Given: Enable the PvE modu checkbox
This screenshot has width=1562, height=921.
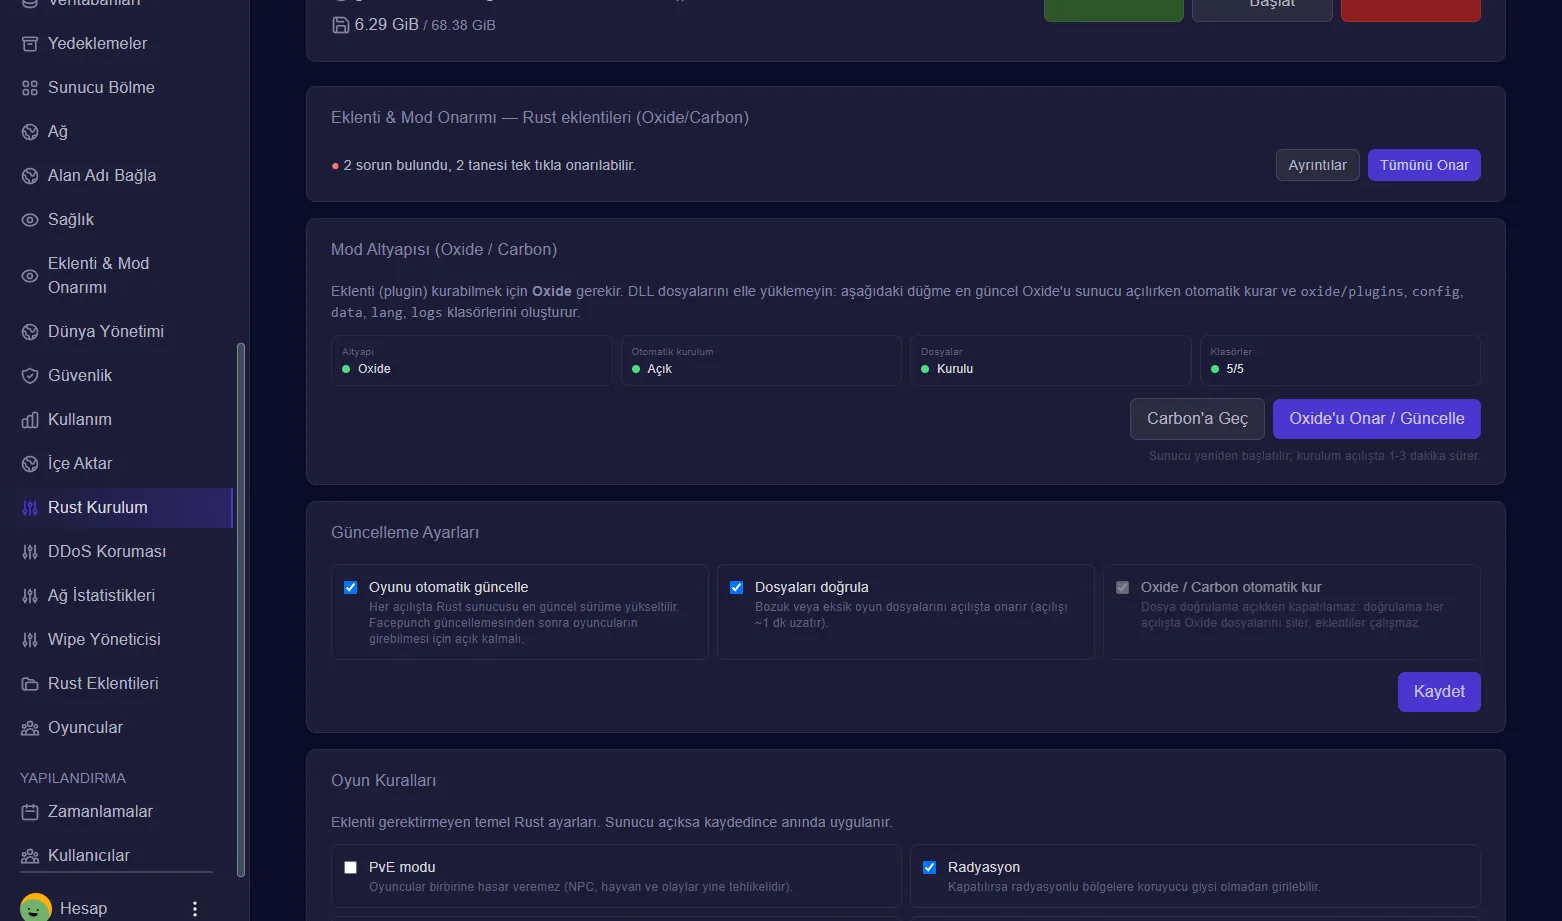Looking at the screenshot, I should [x=351, y=868].
